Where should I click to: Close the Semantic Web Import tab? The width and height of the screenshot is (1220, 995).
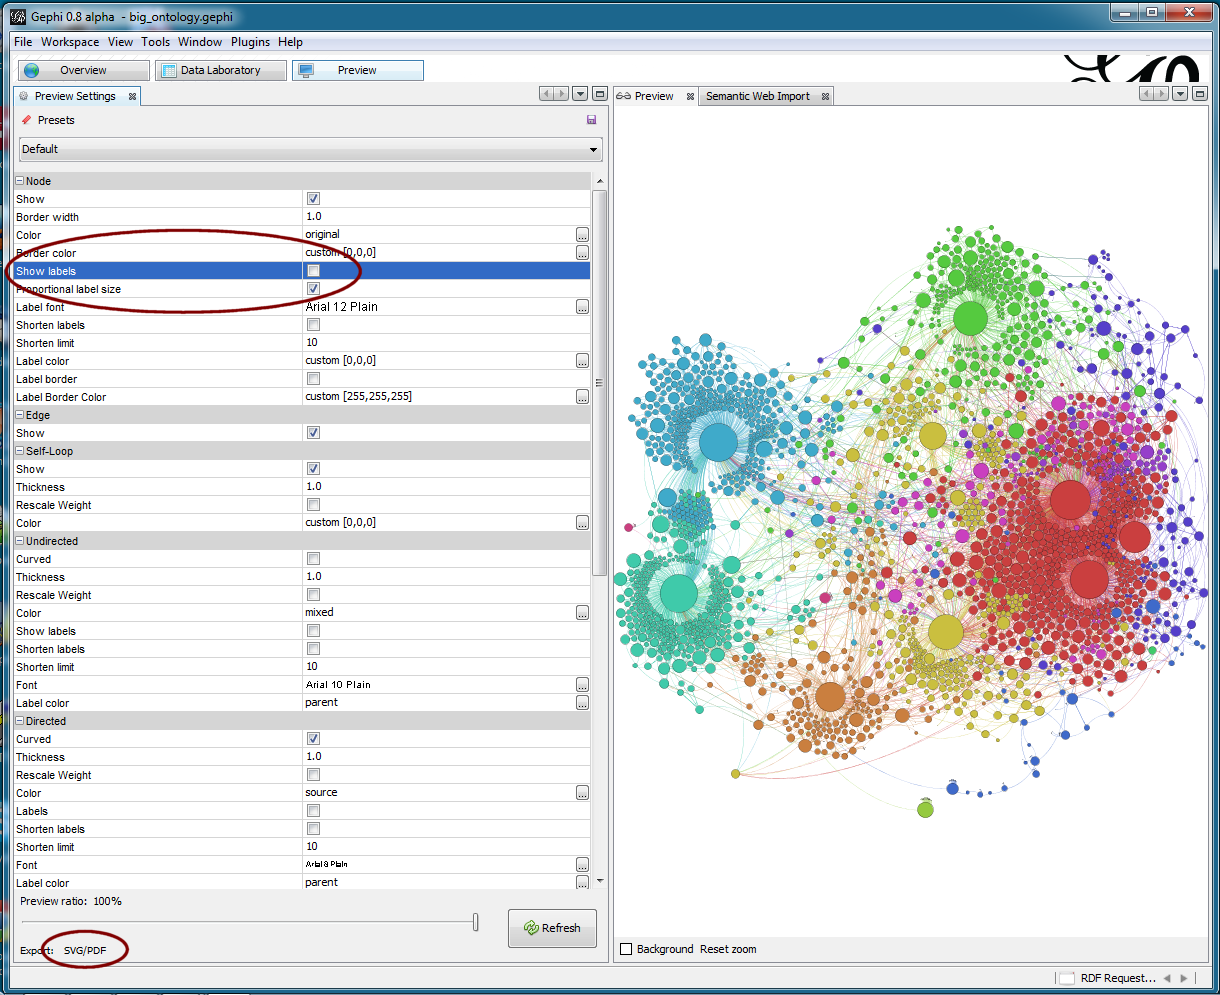tap(825, 97)
